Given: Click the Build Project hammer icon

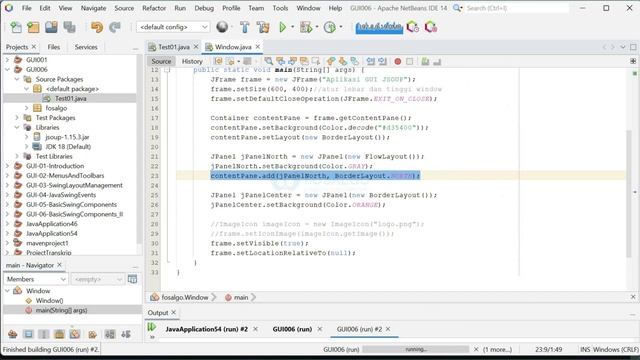Looking at the screenshot, I should pyautogui.click(x=245, y=27).
